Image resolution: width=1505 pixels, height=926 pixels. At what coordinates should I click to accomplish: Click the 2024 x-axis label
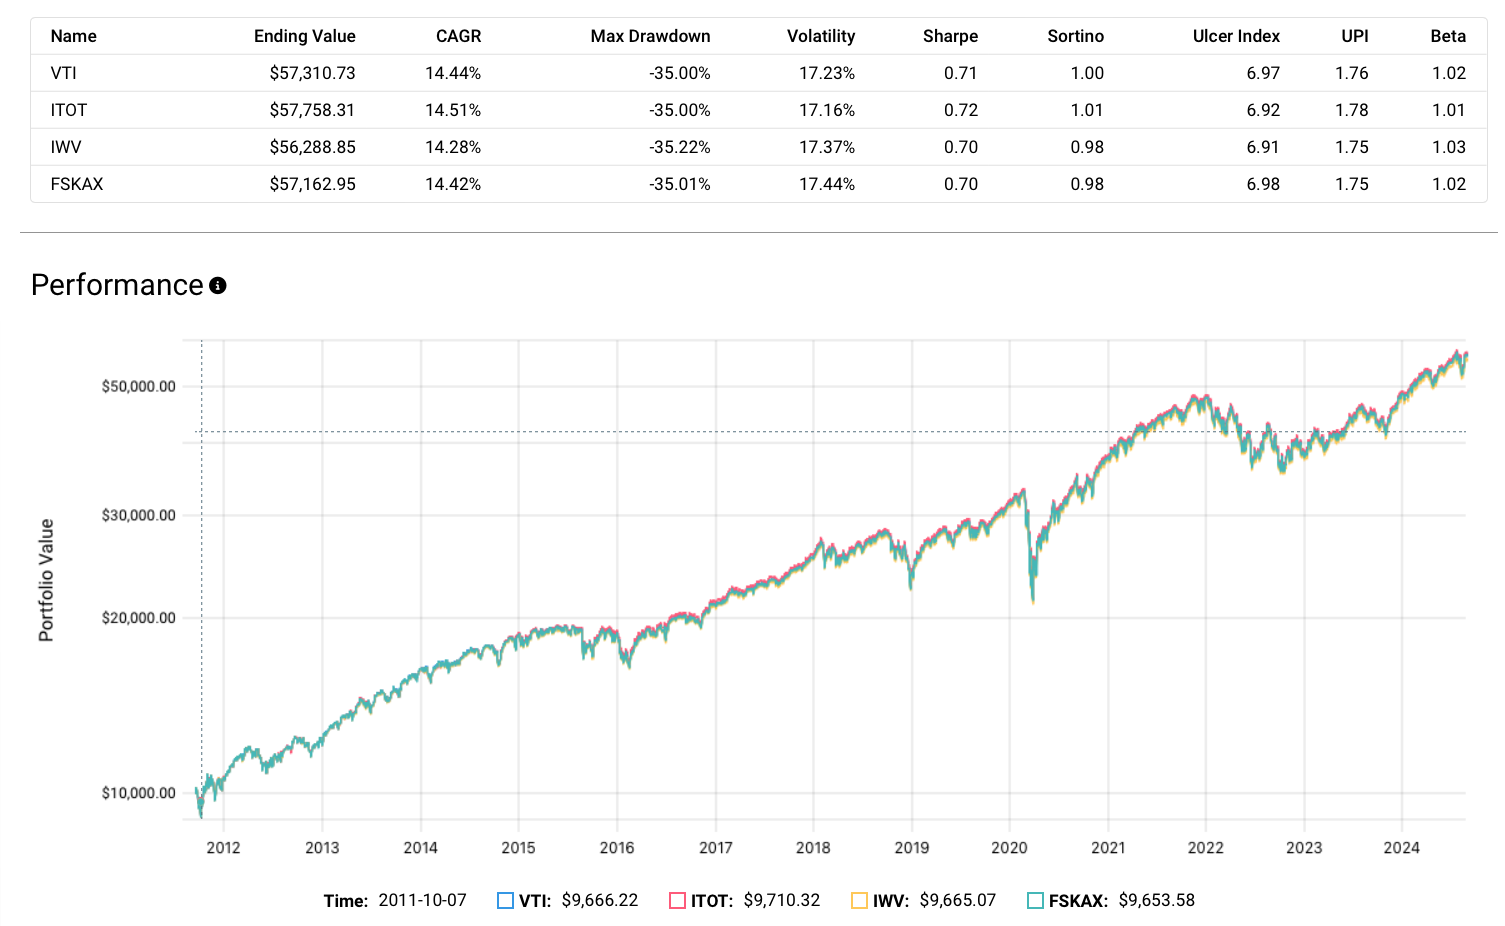click(1401, 848)
